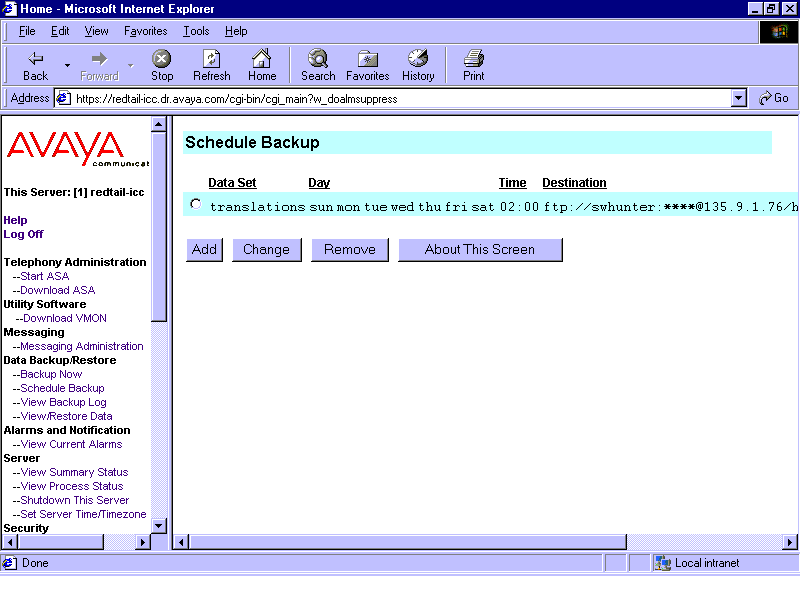The width and height of the screenshot is (800, 600).
Task: Click the Destination column header
Action: [574, 183]
